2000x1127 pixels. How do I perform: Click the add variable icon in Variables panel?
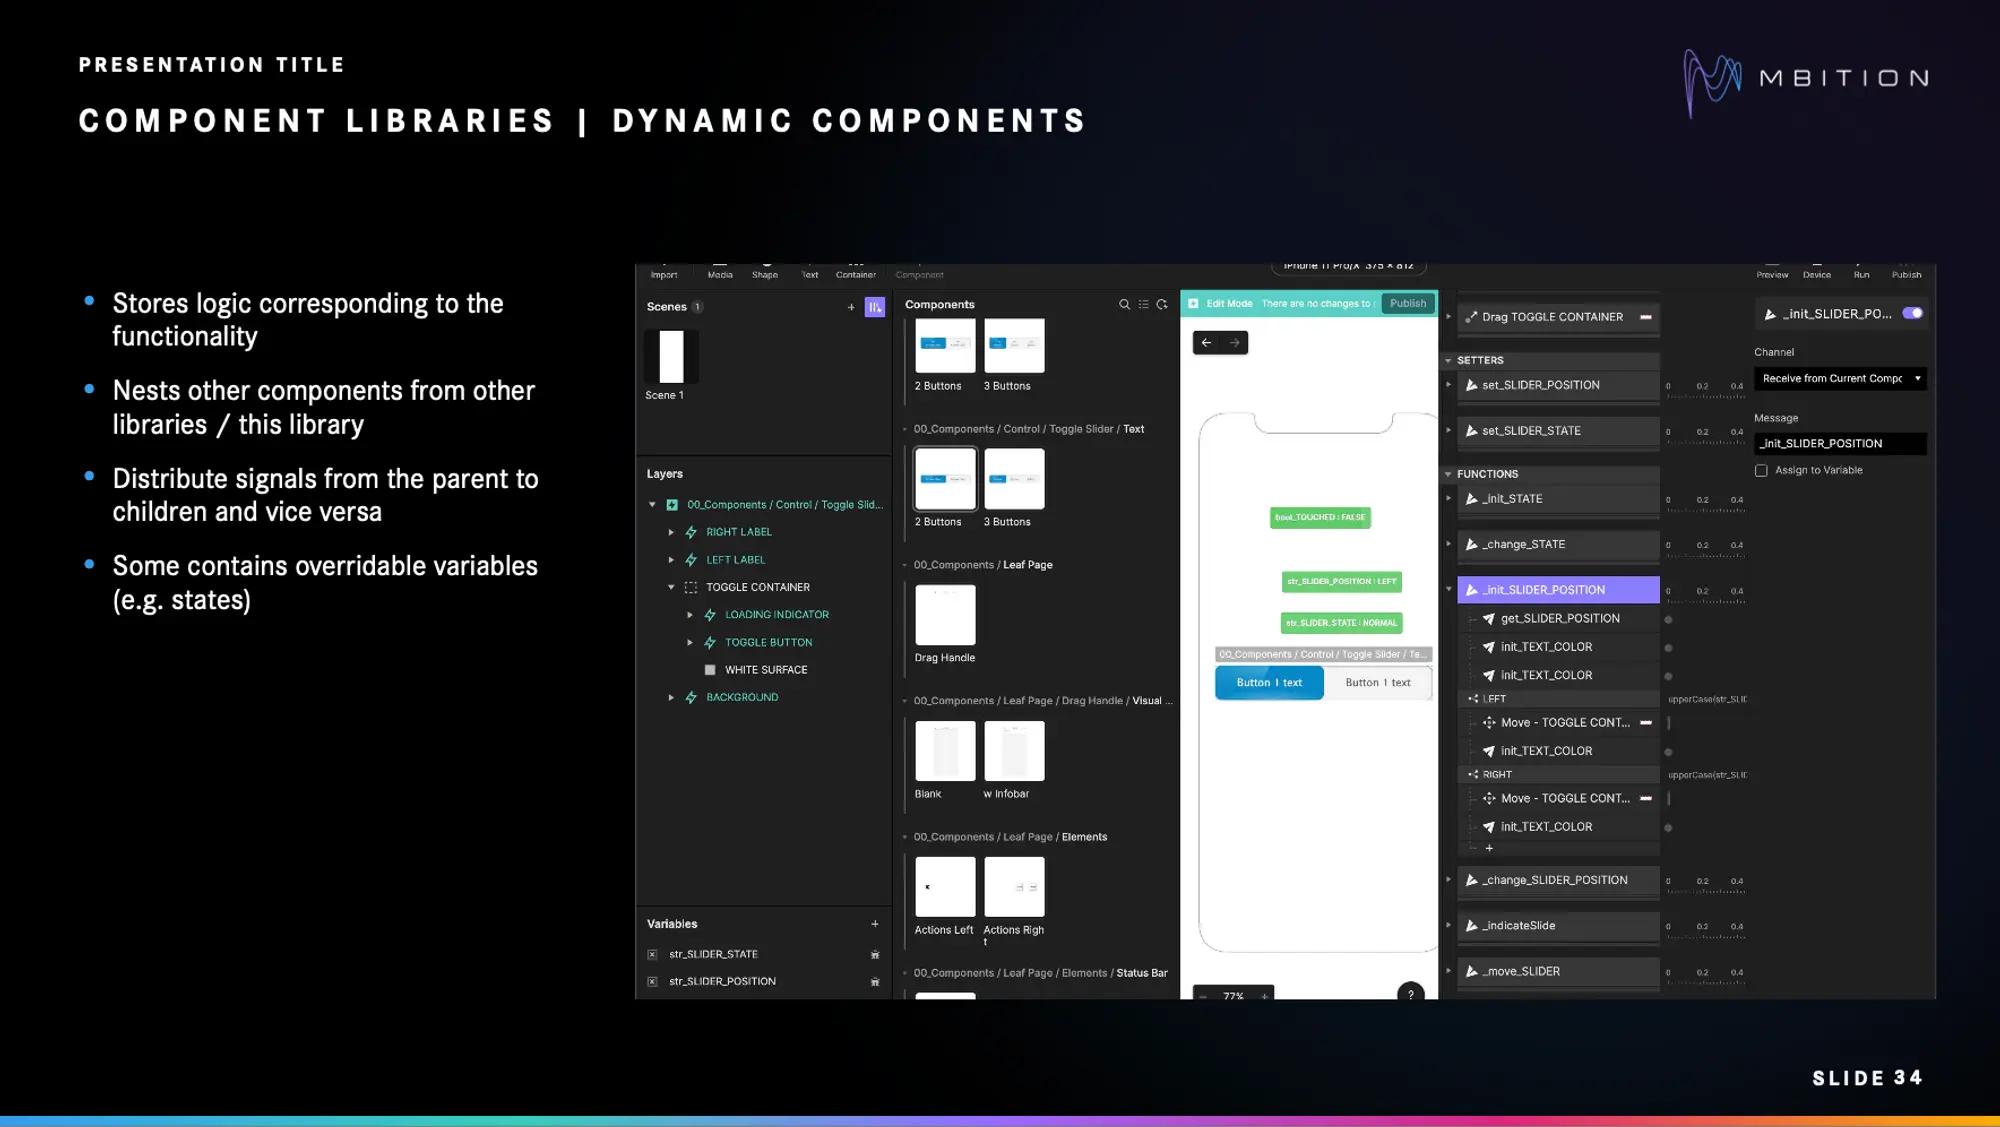(x=875, y=924)
